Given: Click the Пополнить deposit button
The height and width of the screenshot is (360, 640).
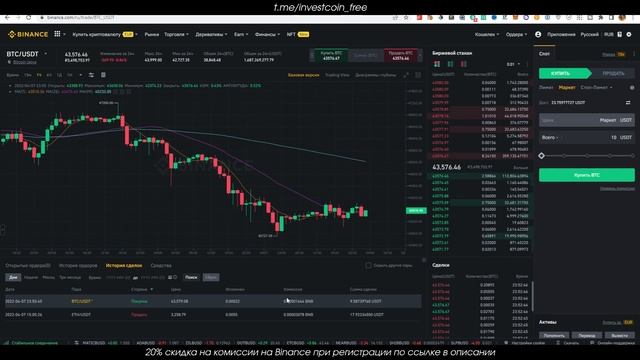Looking at the screenshot, I should (554, 336).
